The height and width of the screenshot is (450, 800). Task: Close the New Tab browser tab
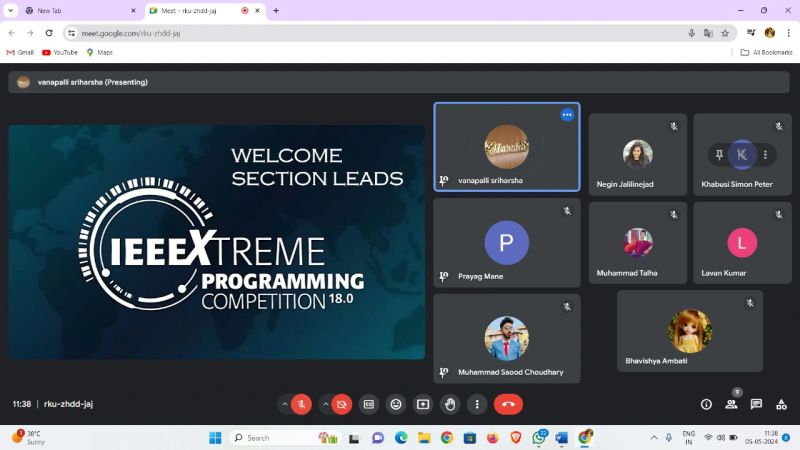(133, 10)
